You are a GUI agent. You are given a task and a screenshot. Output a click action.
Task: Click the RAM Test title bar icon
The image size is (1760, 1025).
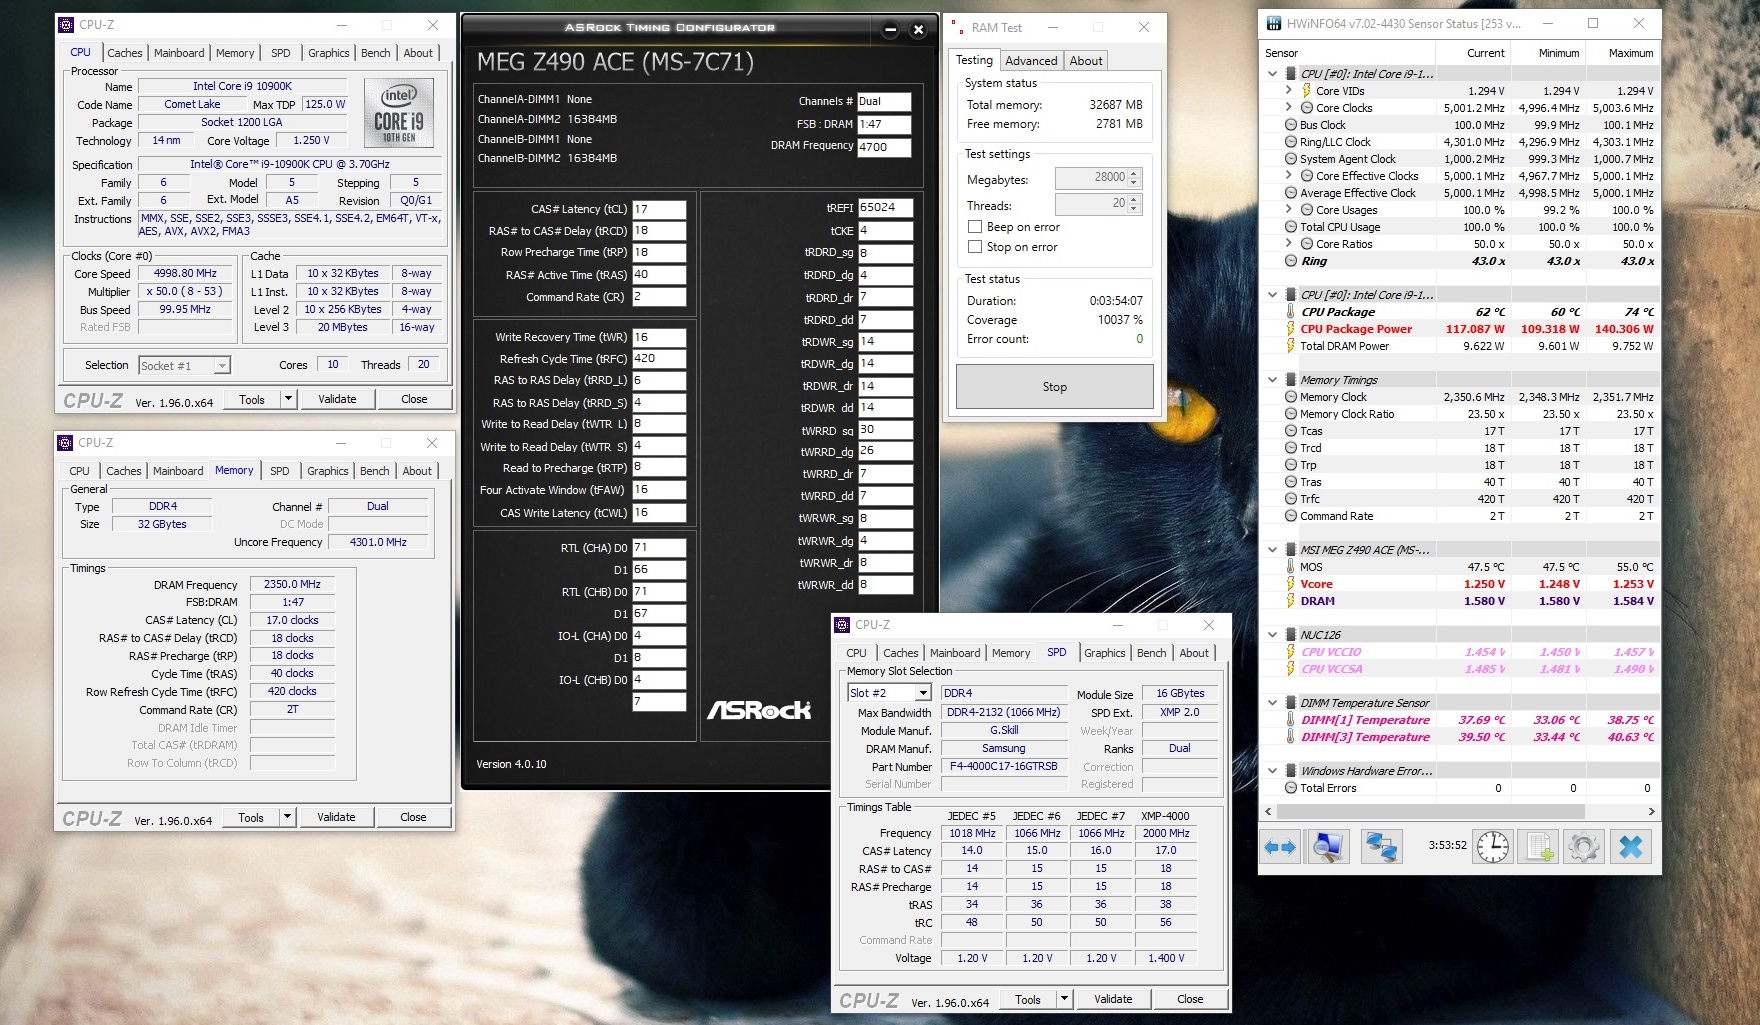(x=957, y=28)
